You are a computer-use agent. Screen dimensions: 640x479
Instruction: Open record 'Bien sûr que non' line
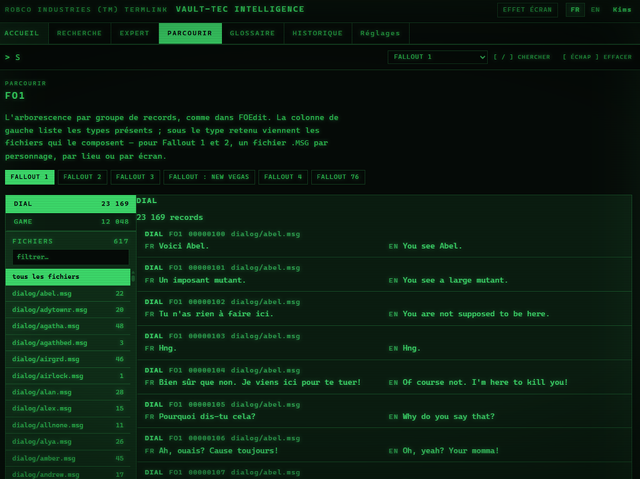coord(384,377)
